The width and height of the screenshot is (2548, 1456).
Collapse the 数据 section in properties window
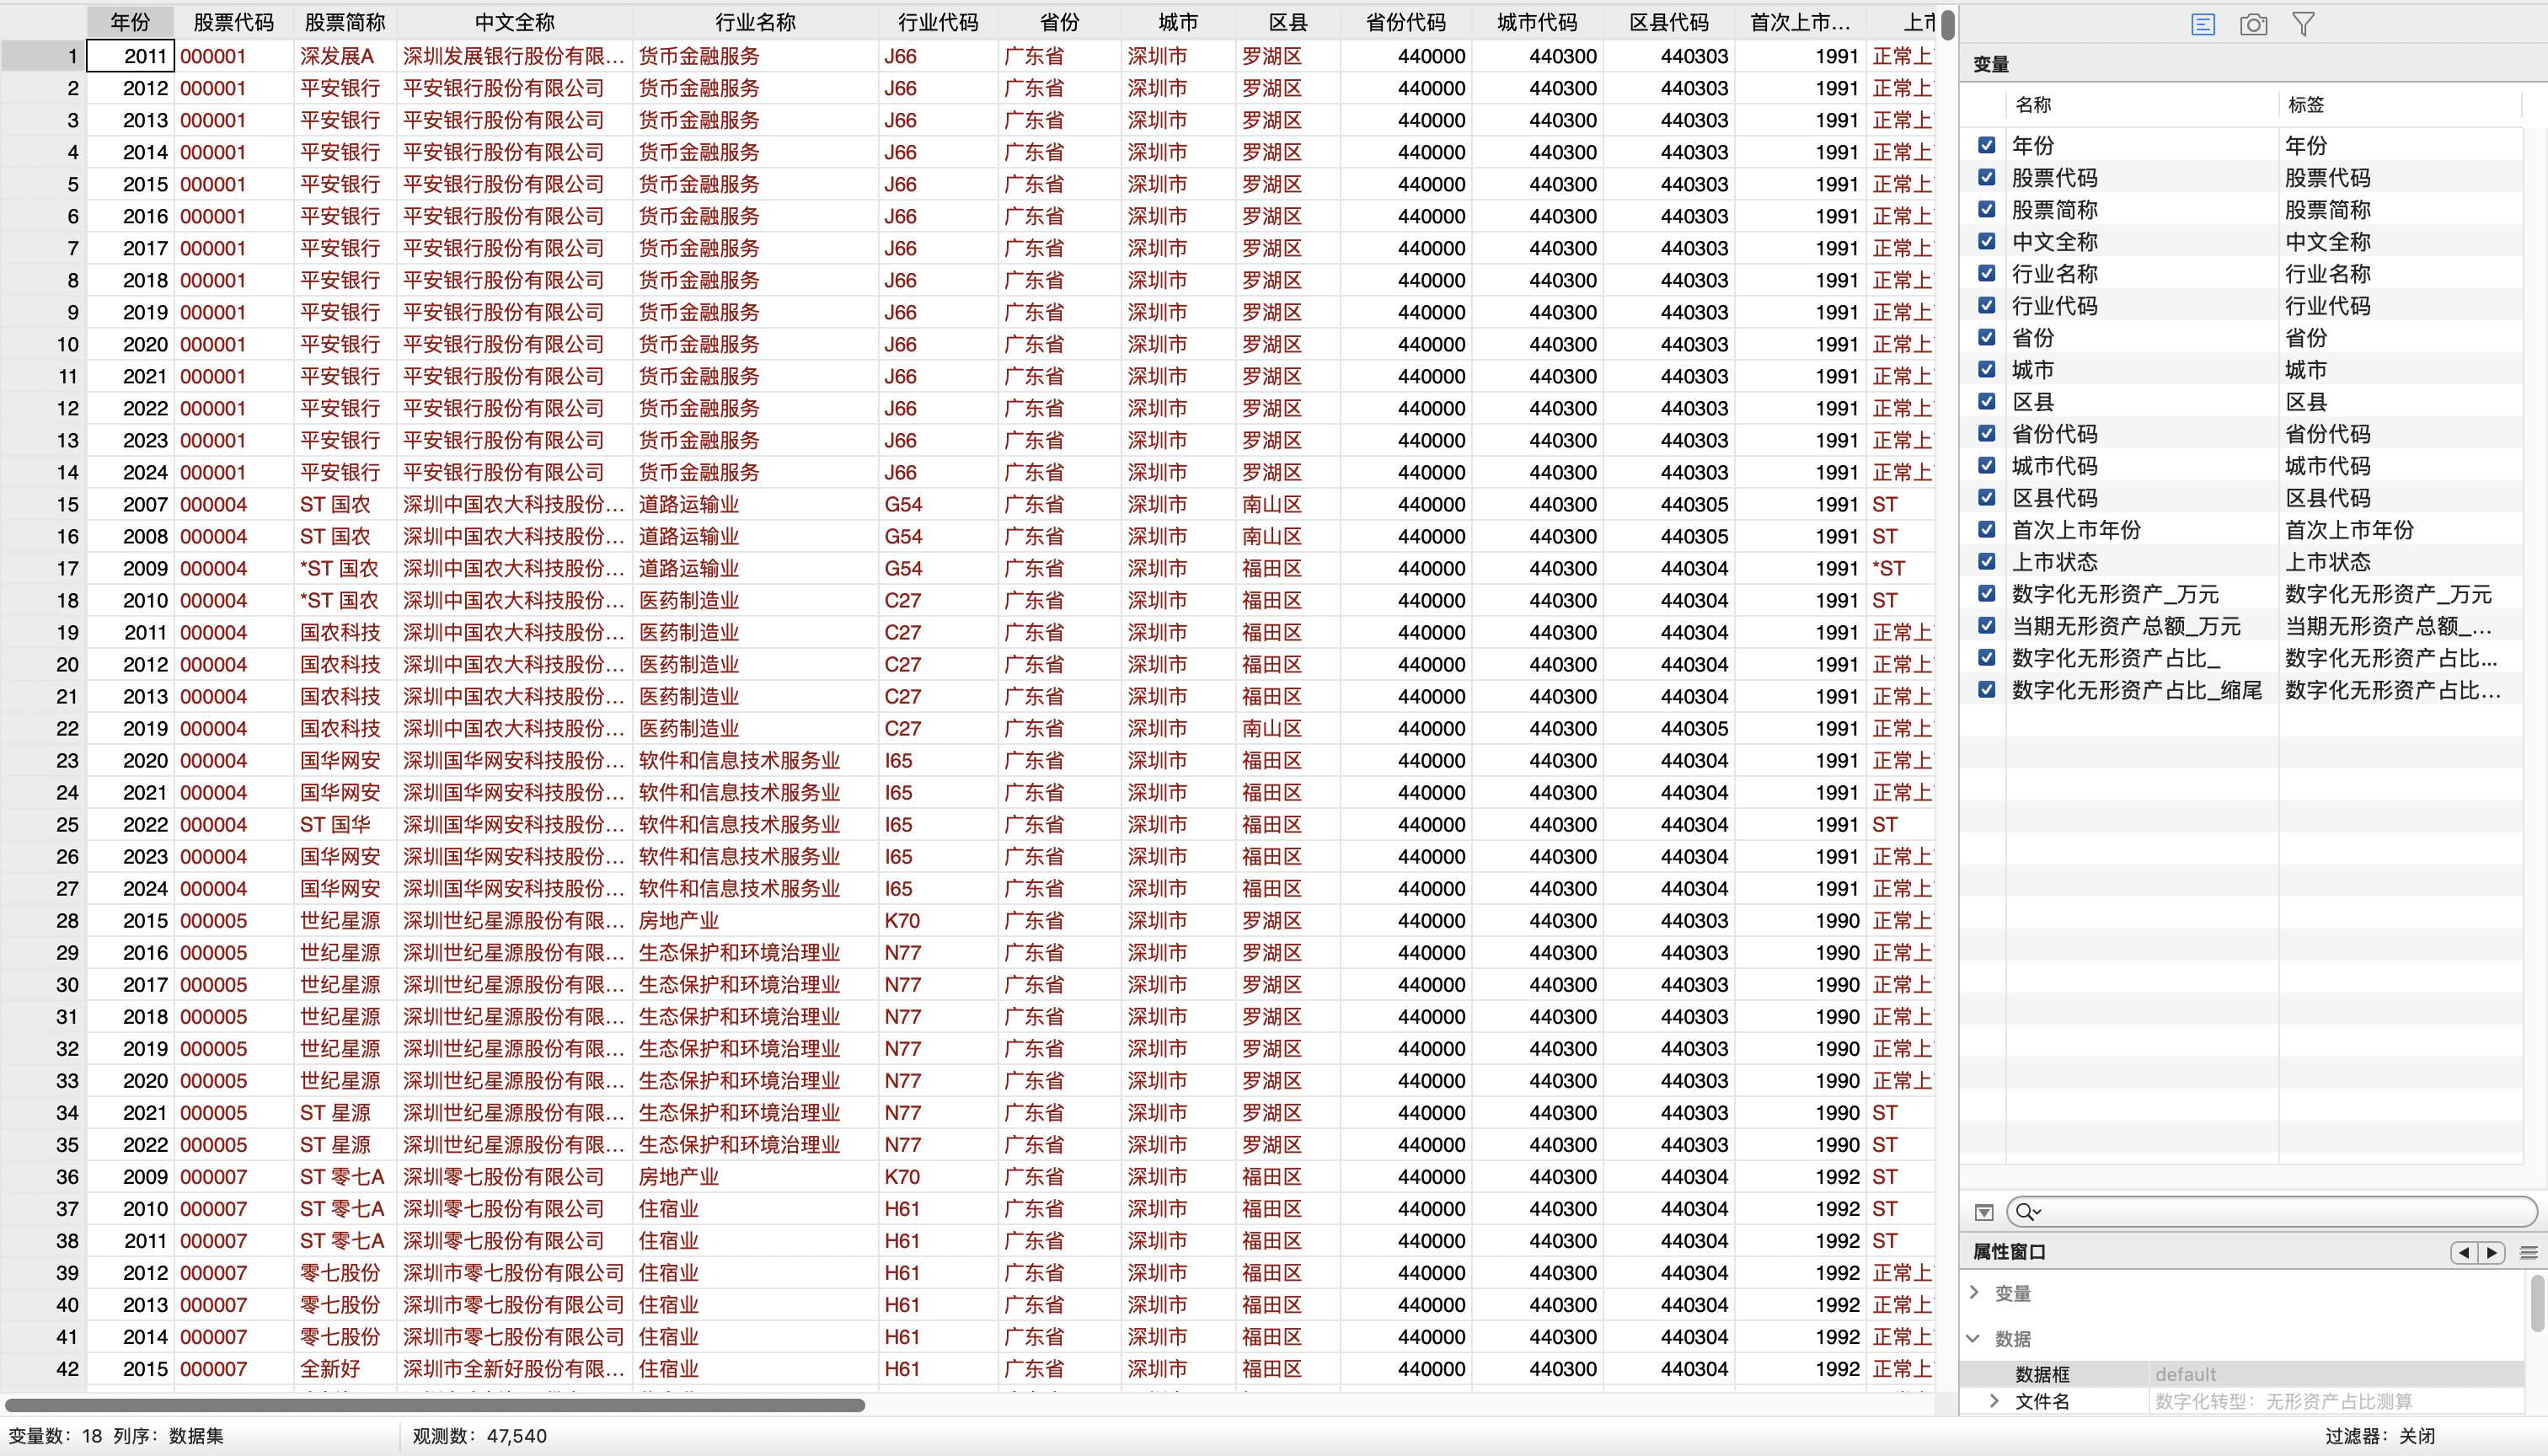[x=1974, y=1338]
